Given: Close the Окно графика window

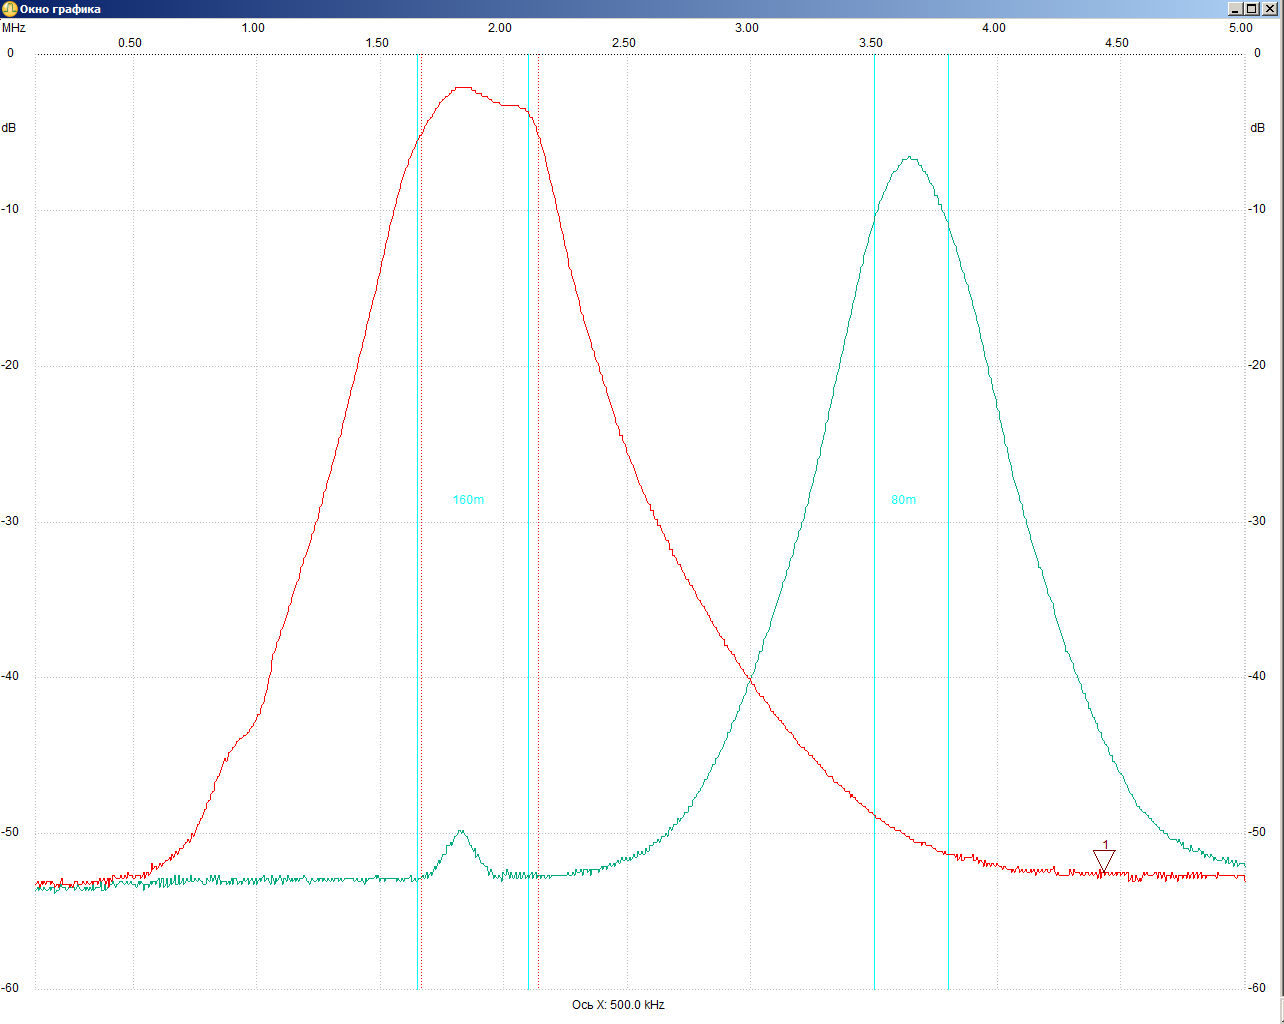Looking at the screenshot, I should coord(1270,9).
